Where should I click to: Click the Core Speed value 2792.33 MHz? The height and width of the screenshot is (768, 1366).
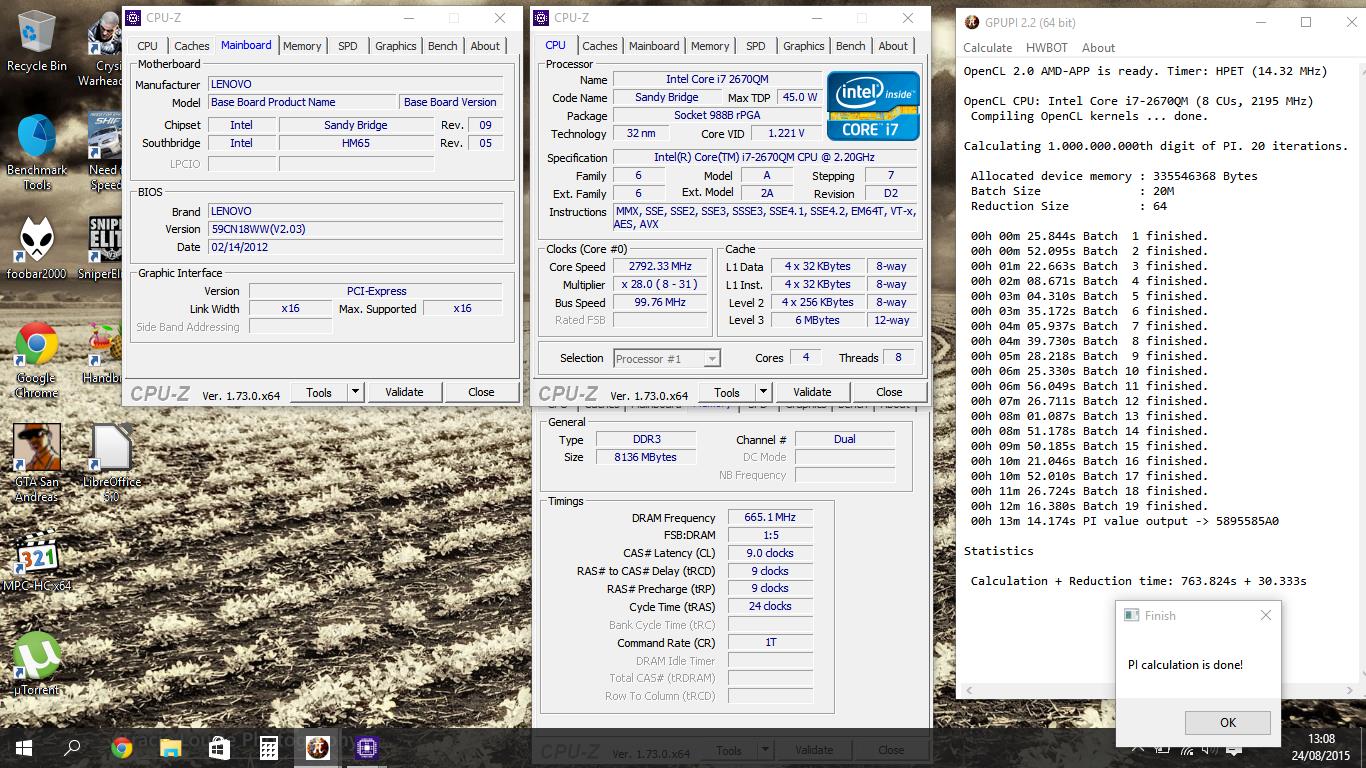pos(662,266)
